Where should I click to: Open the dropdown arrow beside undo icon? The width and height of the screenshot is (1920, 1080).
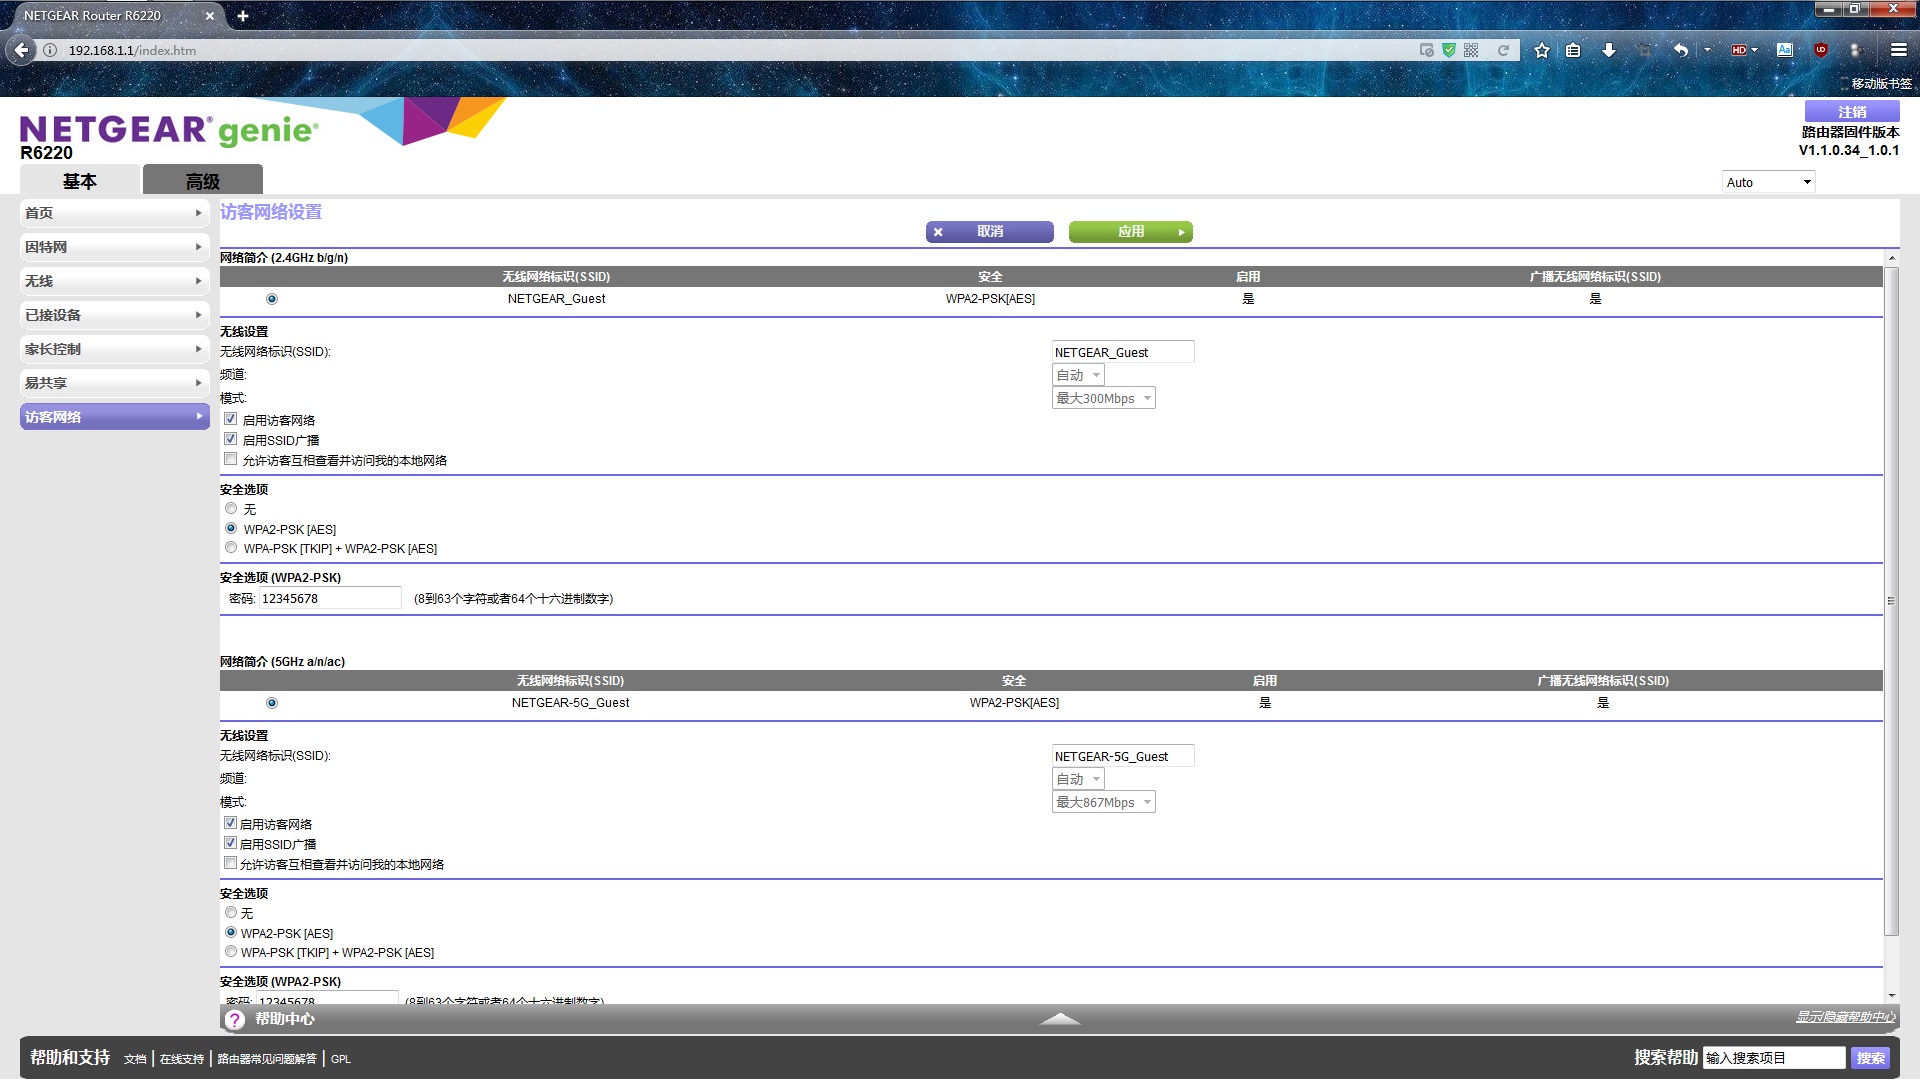coord(1707,50)
